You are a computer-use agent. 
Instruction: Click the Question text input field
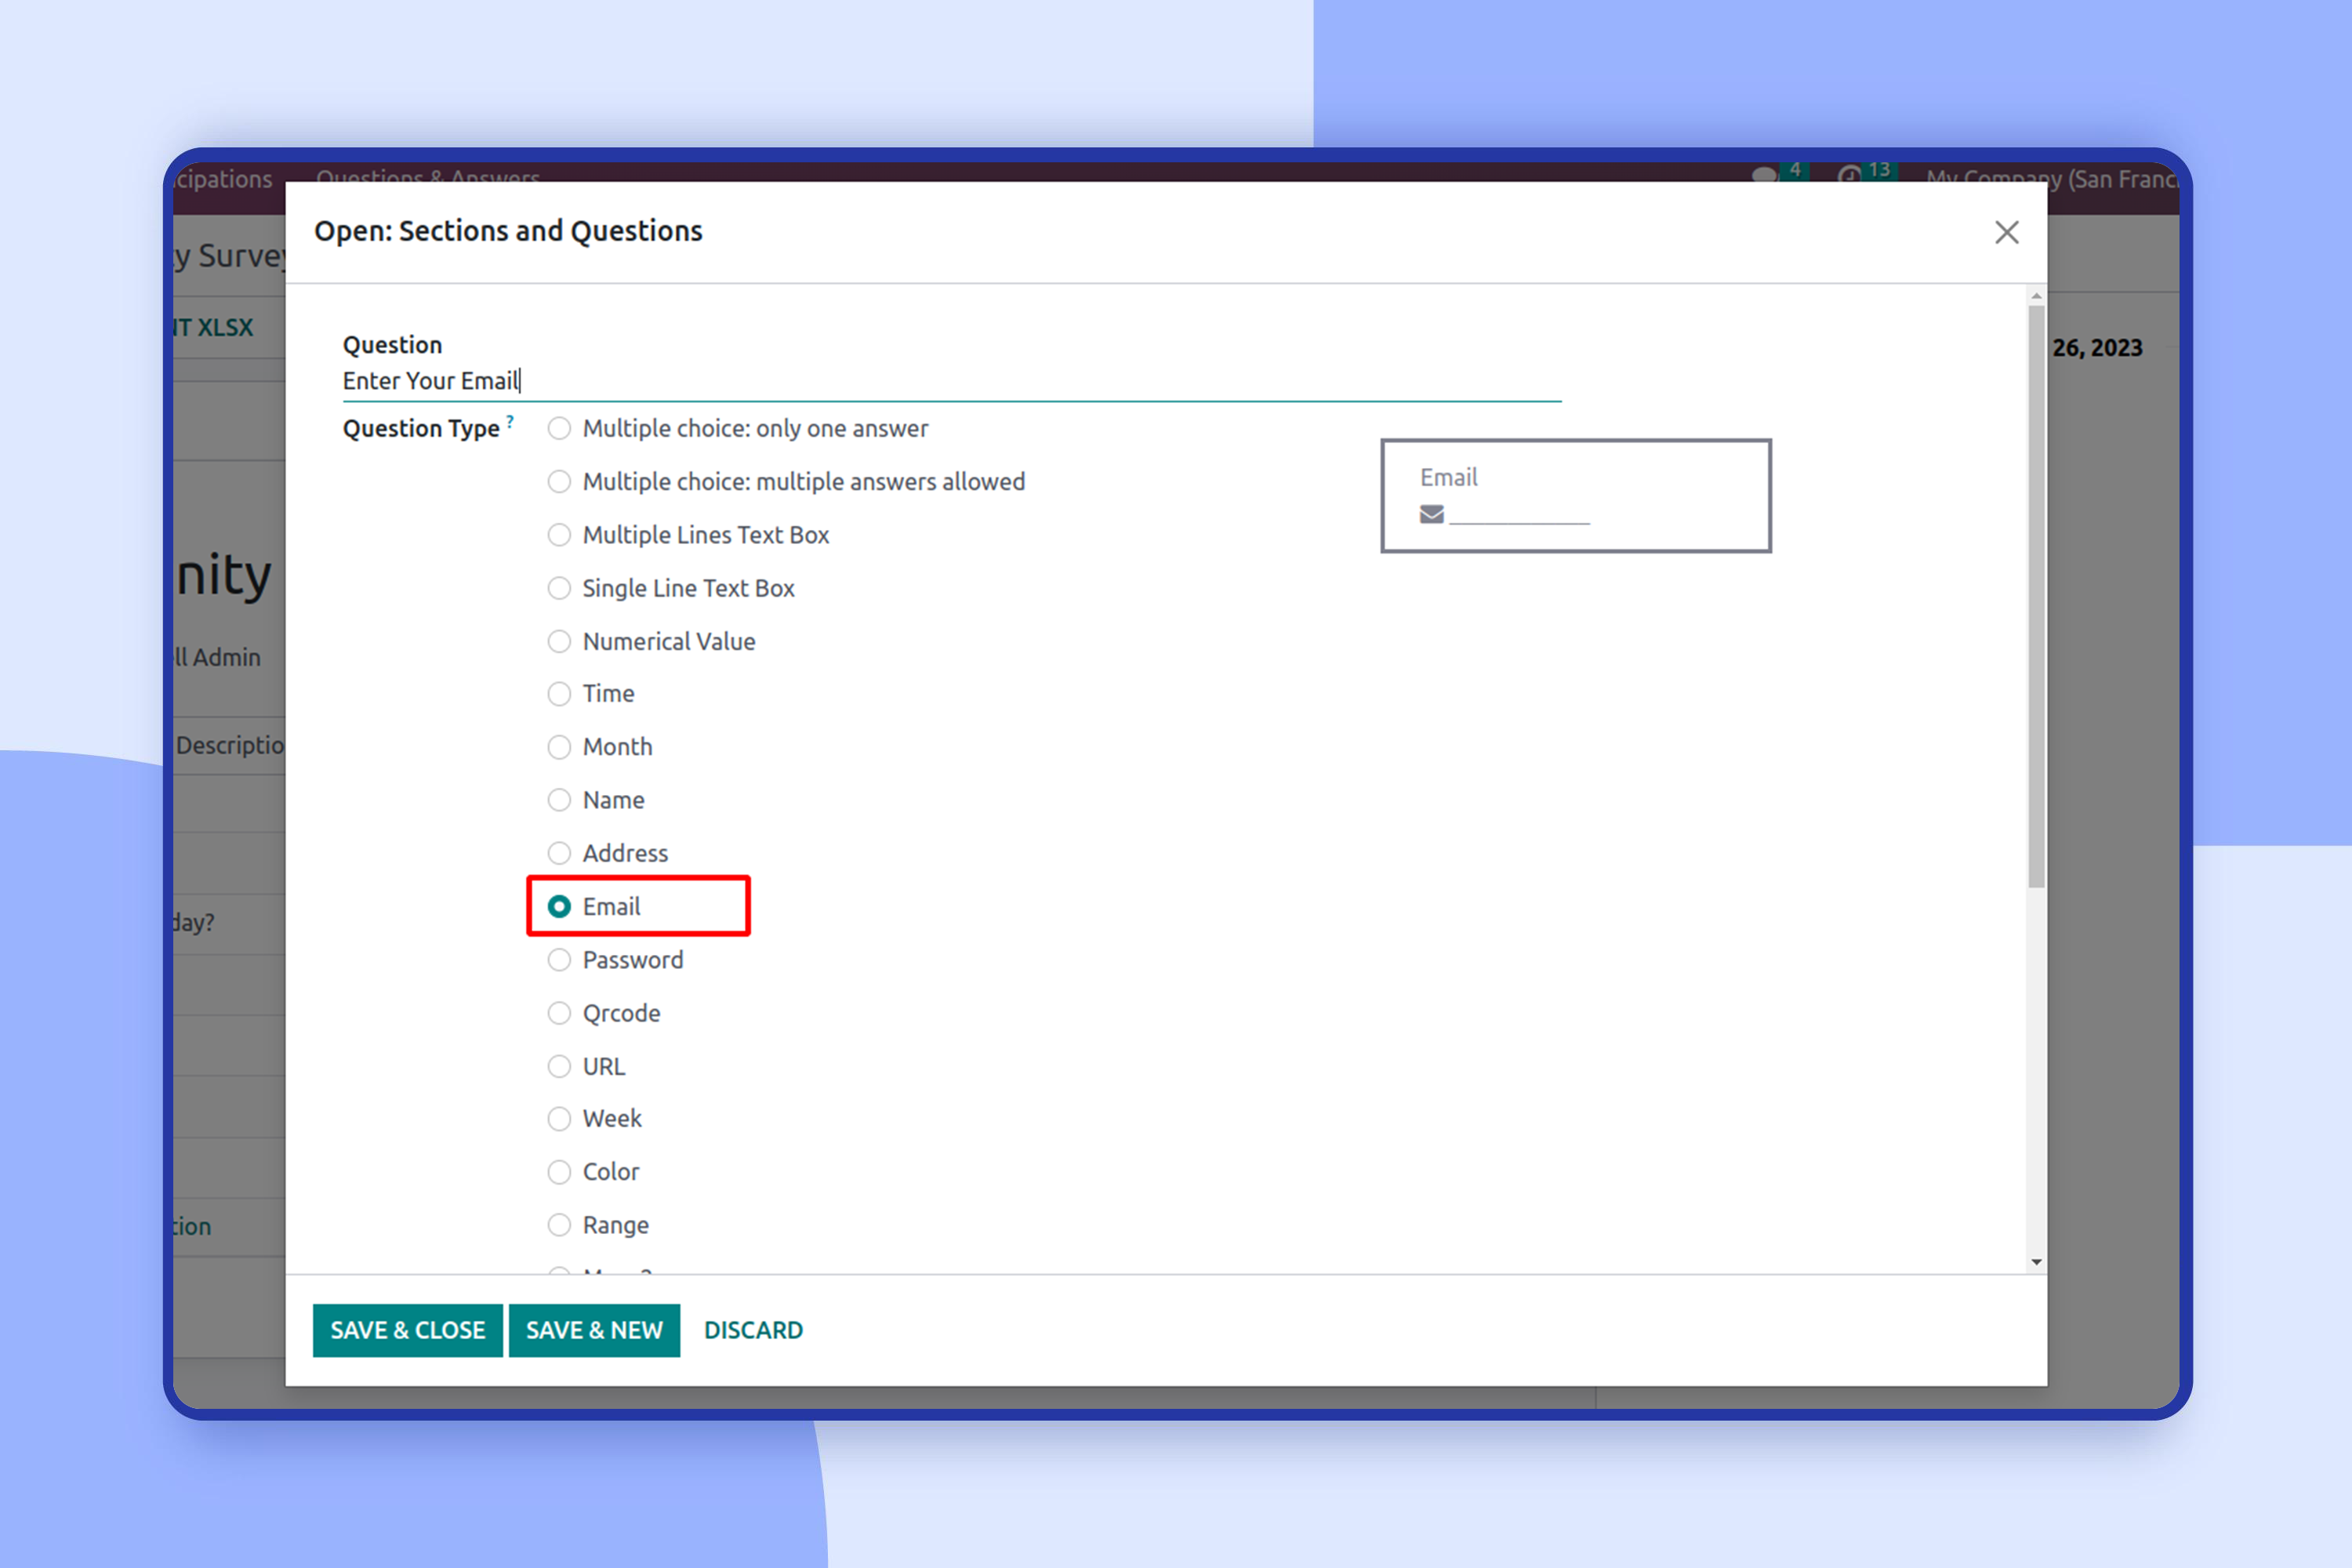[x=950, y=381]
